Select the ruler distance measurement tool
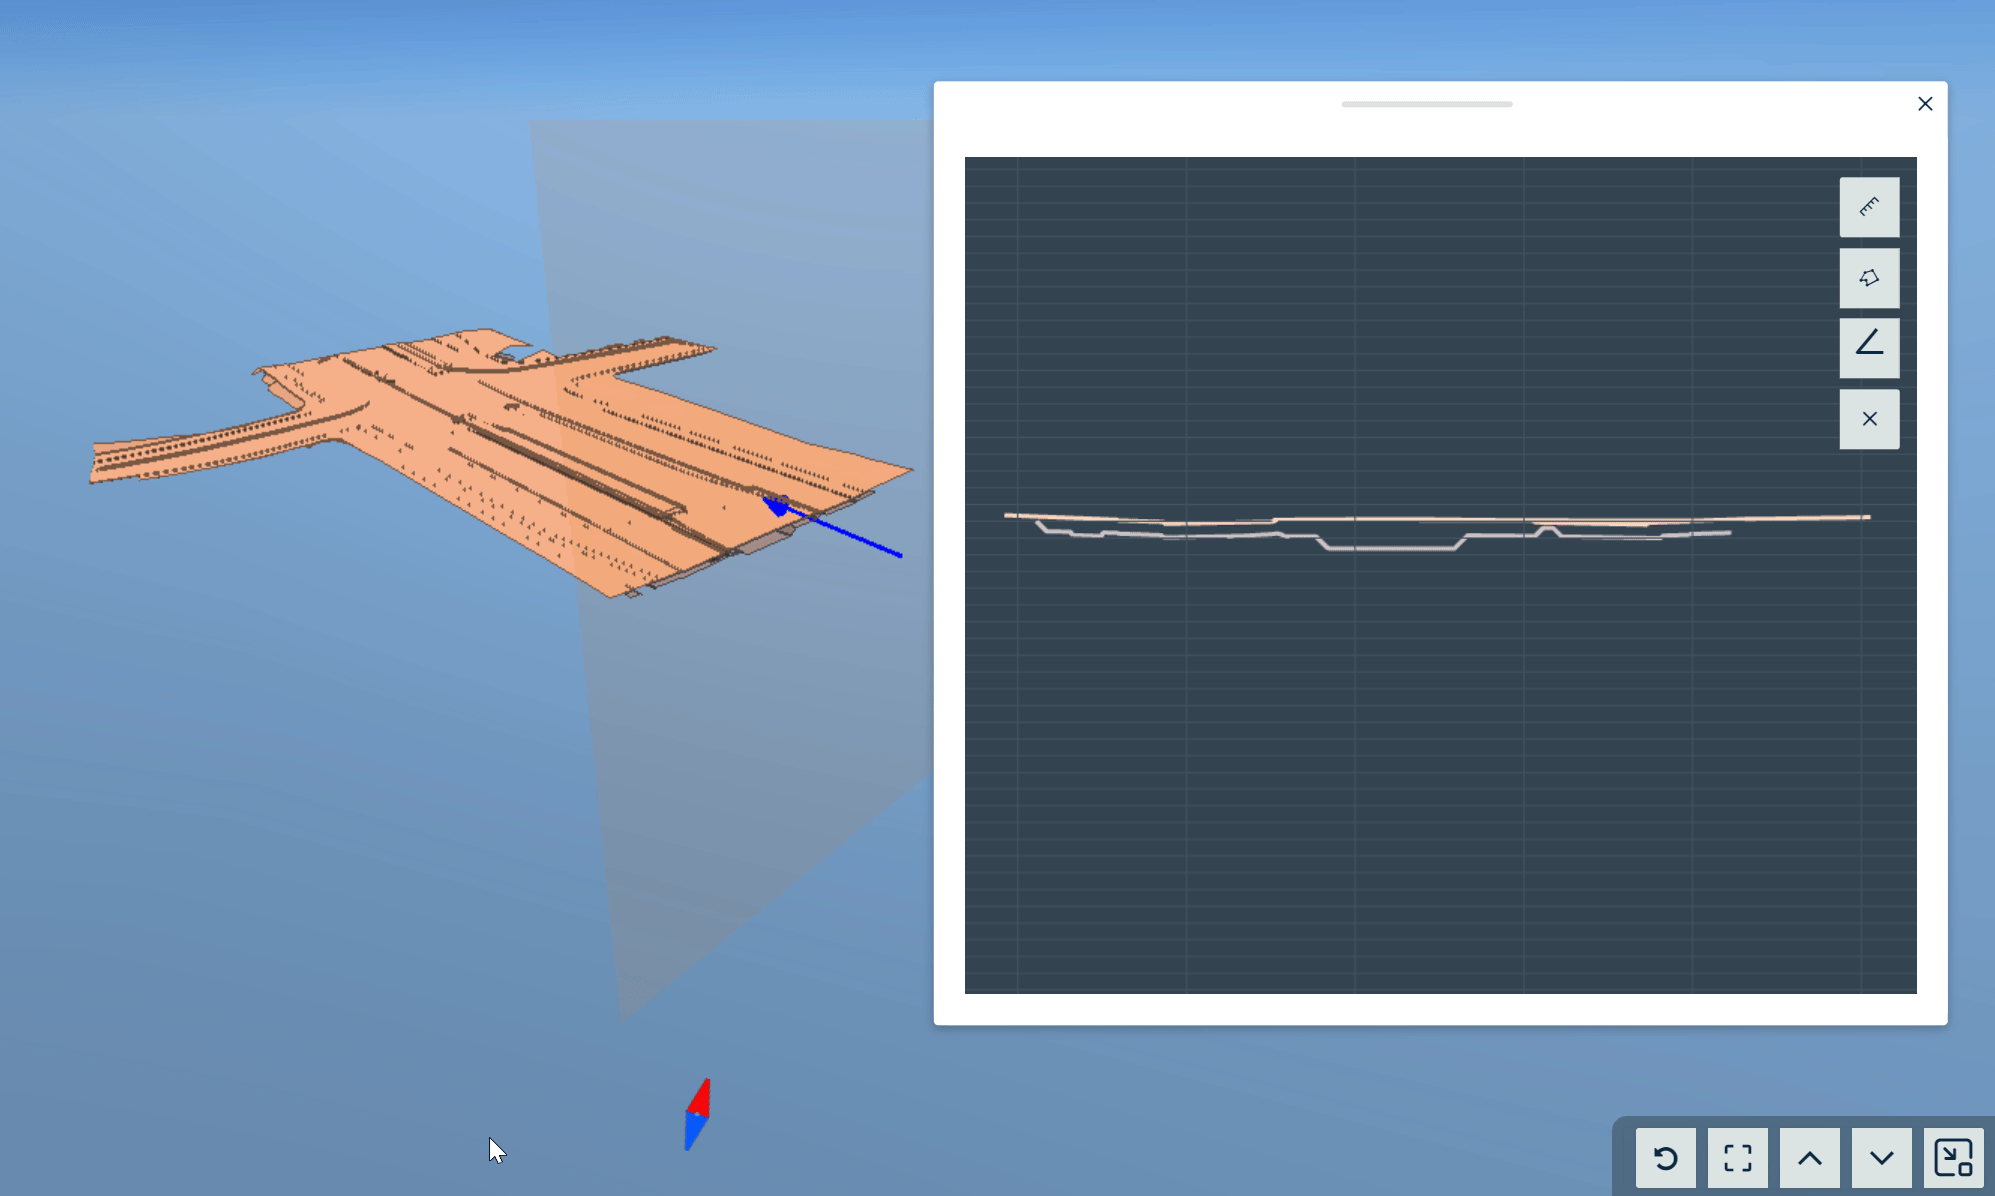The width and height of the screenshot is (1995, 1196). click(x=1868, y=207)
